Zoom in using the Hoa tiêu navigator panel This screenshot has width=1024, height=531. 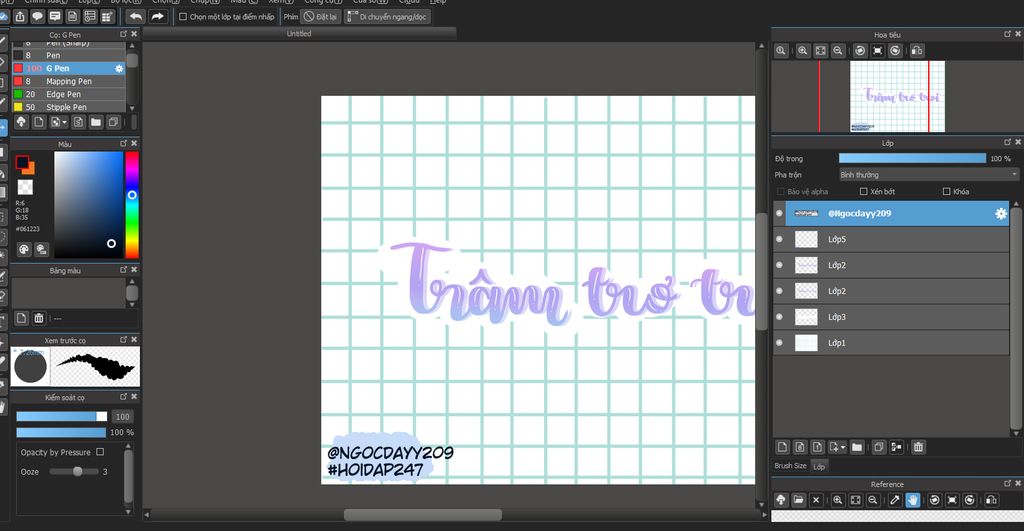(x=803, y=50)
